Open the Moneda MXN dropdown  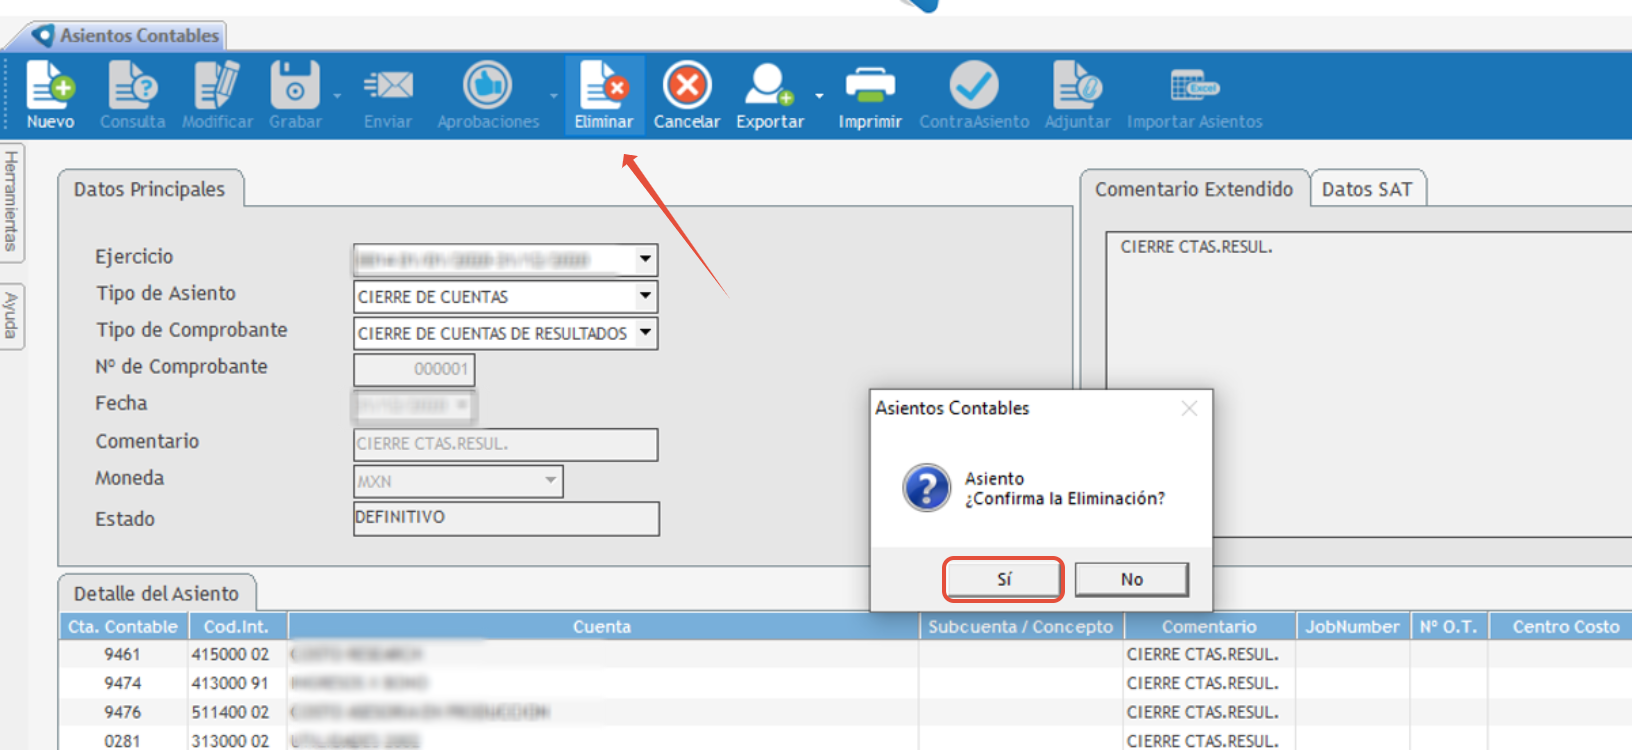[550, 481]
